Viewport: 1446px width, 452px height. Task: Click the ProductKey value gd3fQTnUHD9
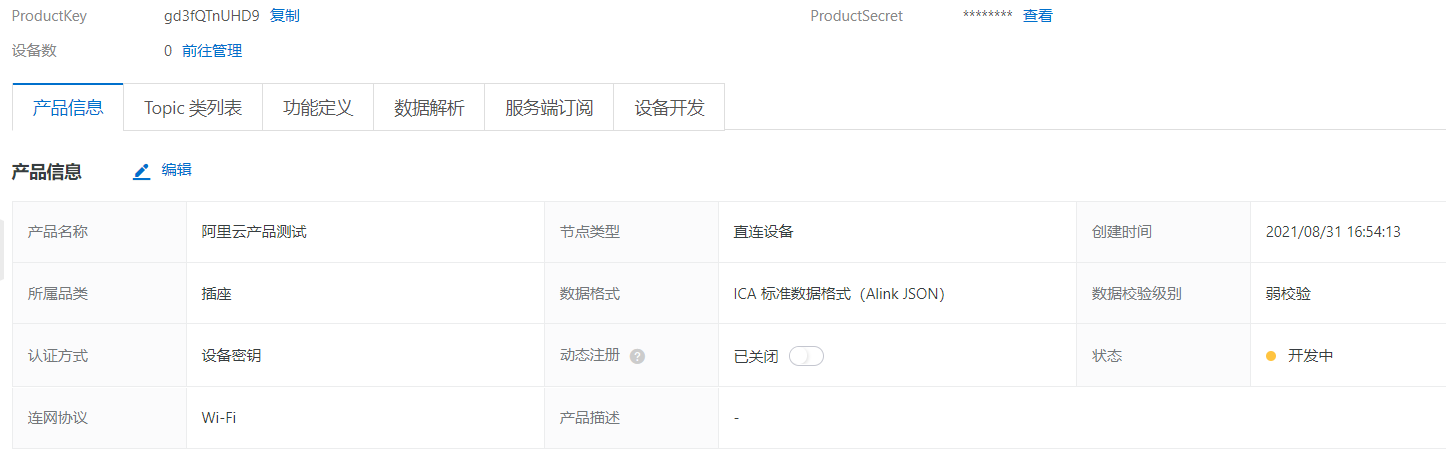pos(211,16)
